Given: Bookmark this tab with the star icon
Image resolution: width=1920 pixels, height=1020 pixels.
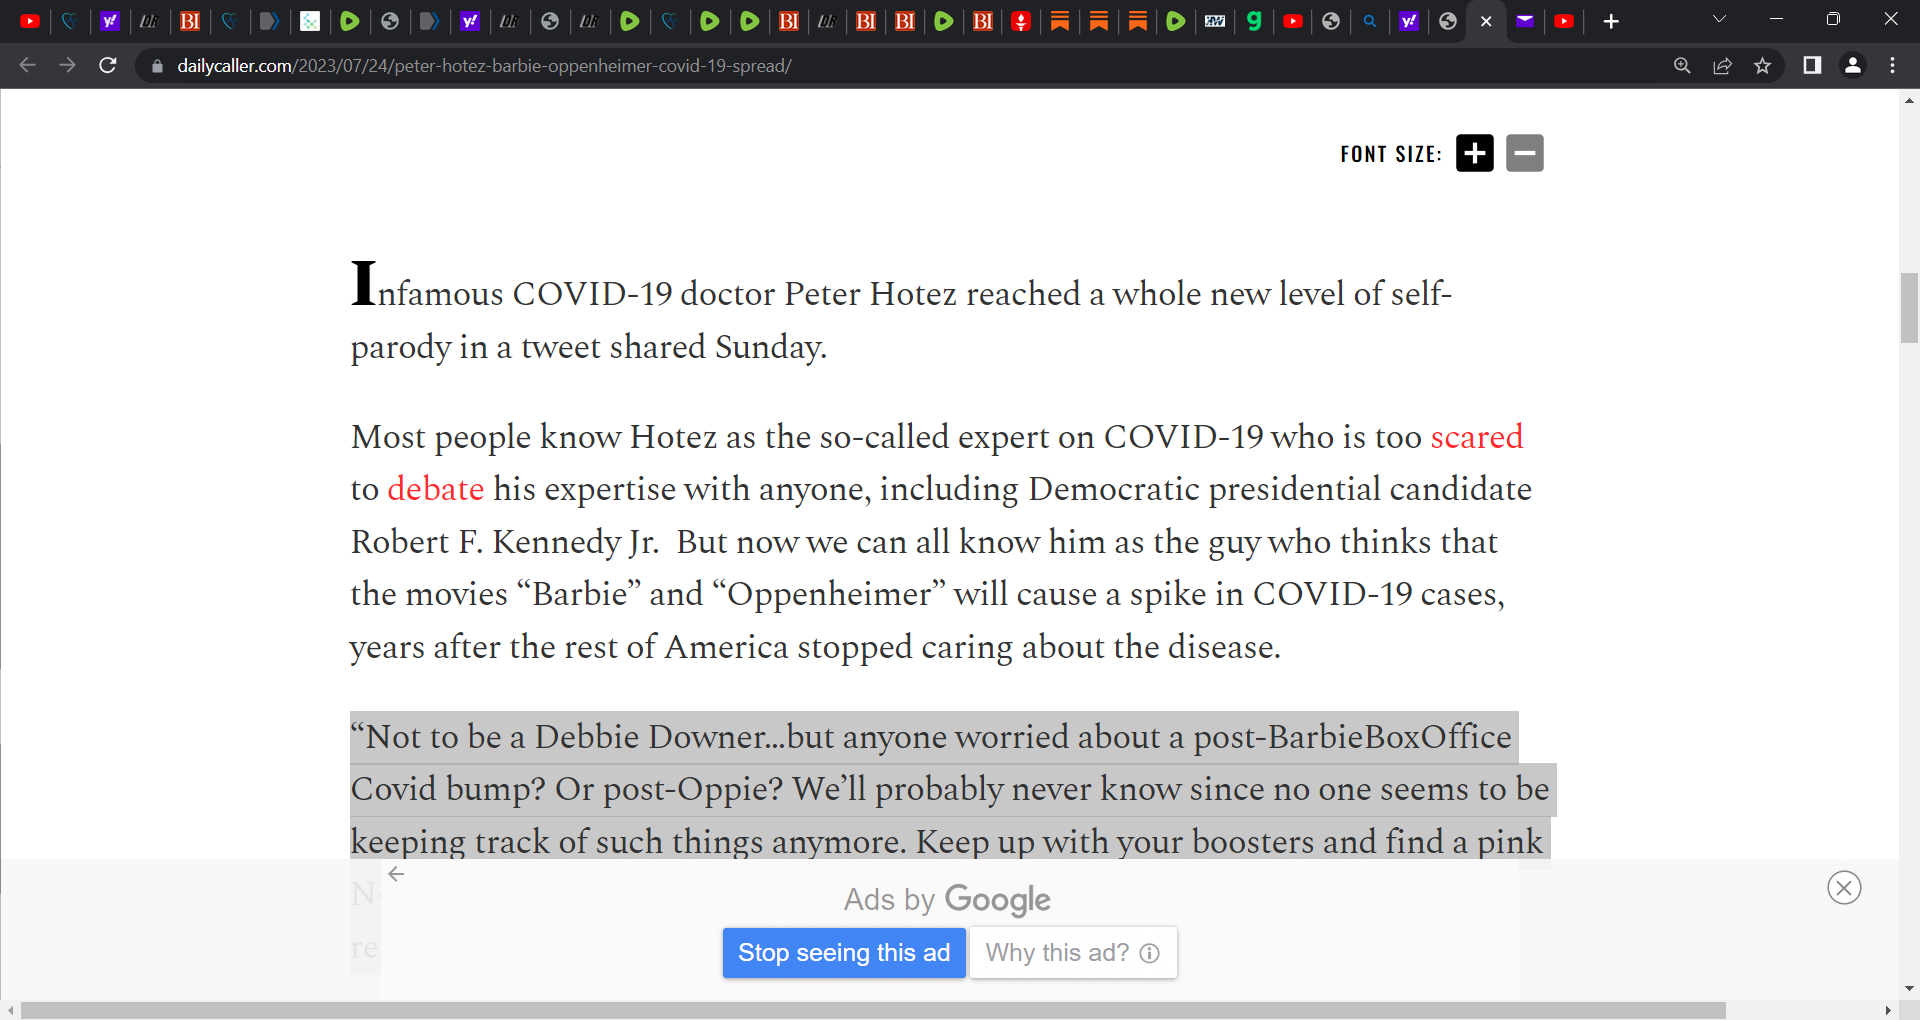Looking at the screenshot, I should [1762, 65].
